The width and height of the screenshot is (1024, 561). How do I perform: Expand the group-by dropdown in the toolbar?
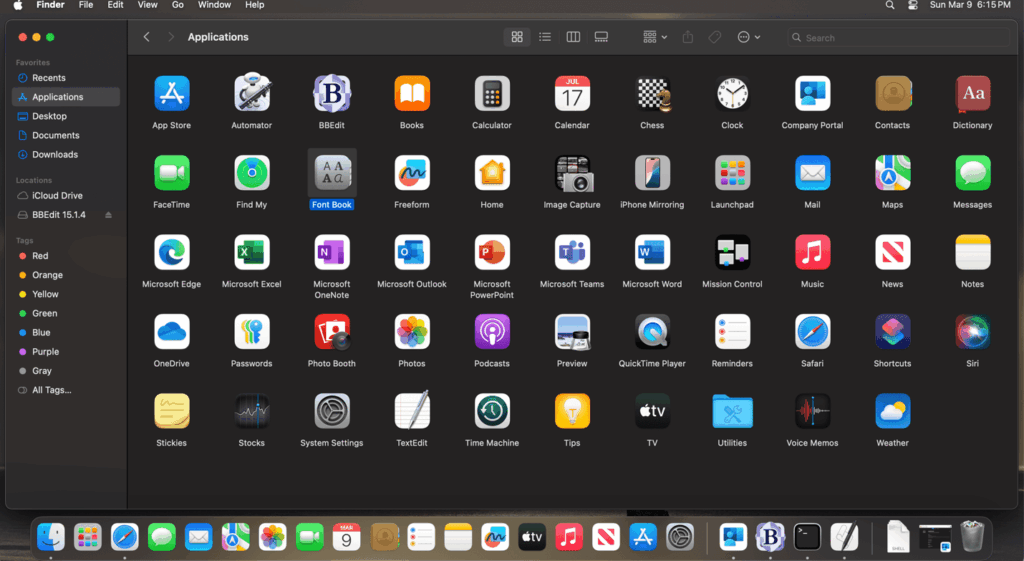655,37
